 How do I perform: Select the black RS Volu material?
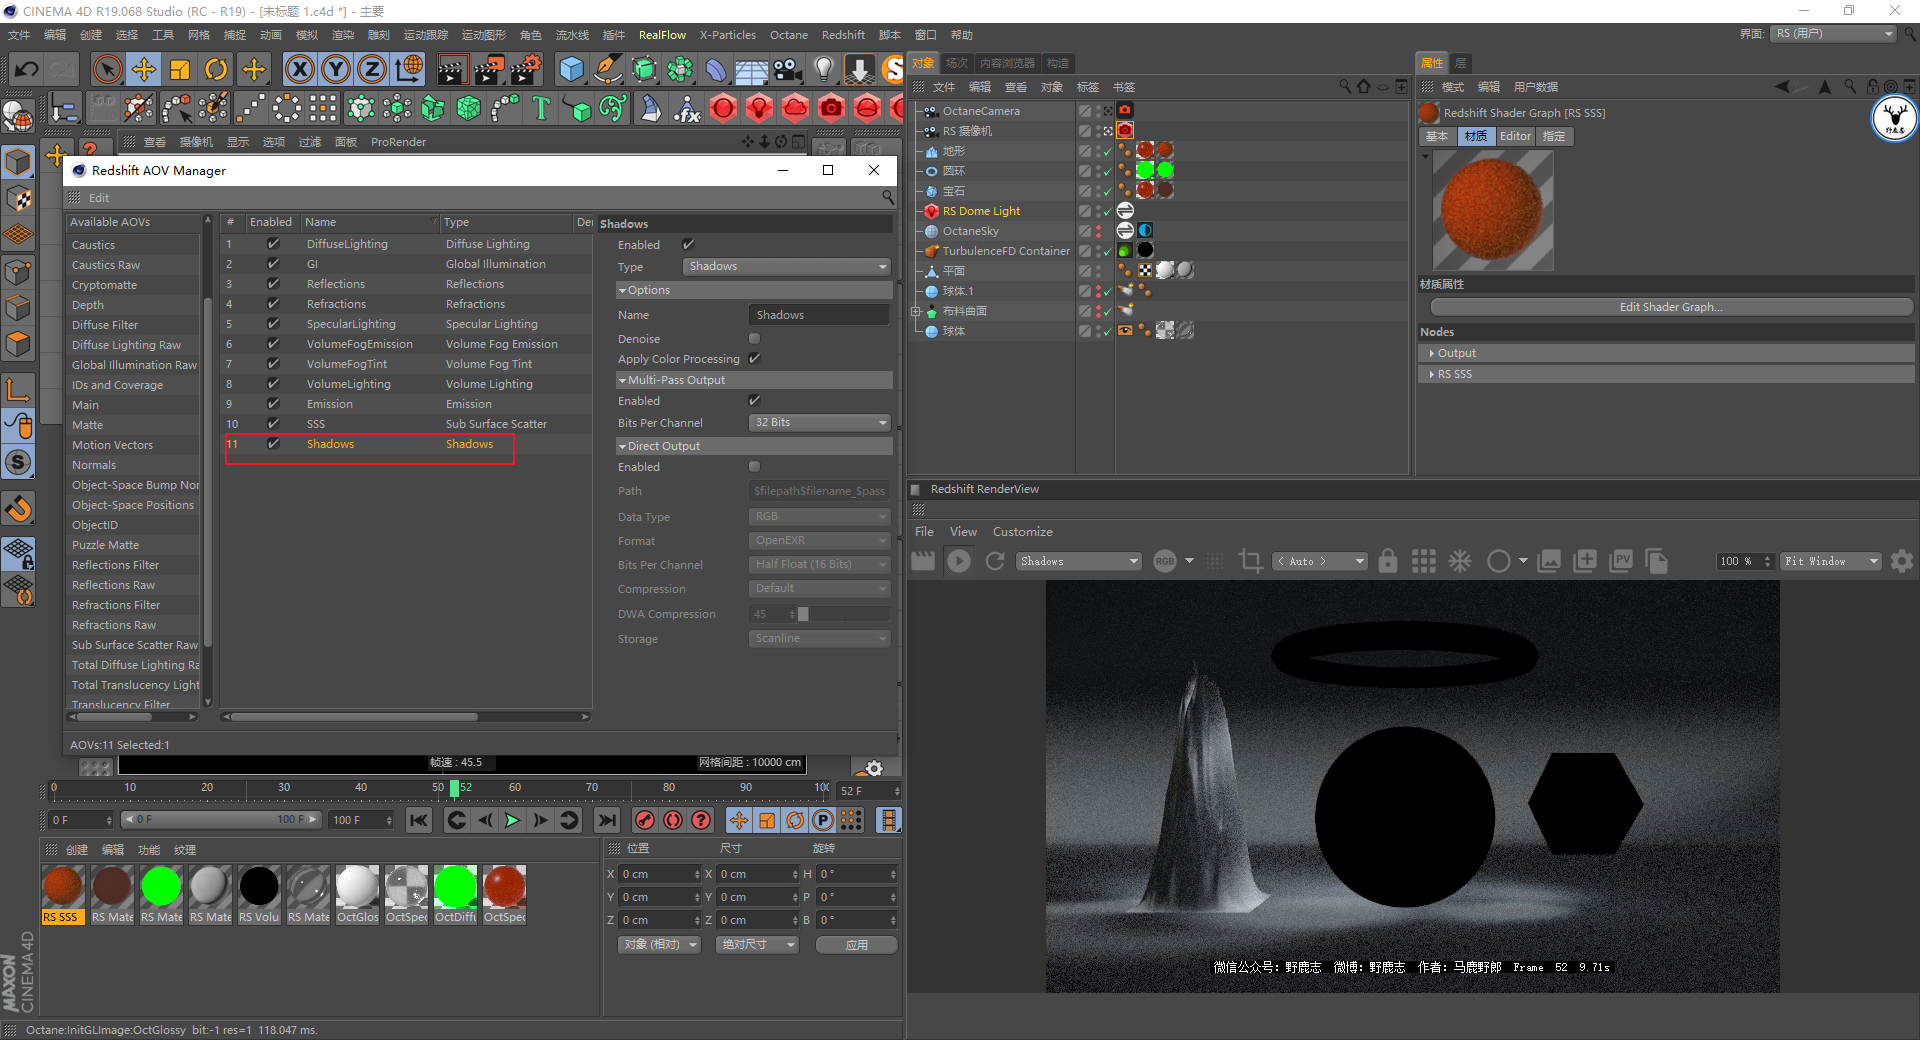(x=259, y=895)
